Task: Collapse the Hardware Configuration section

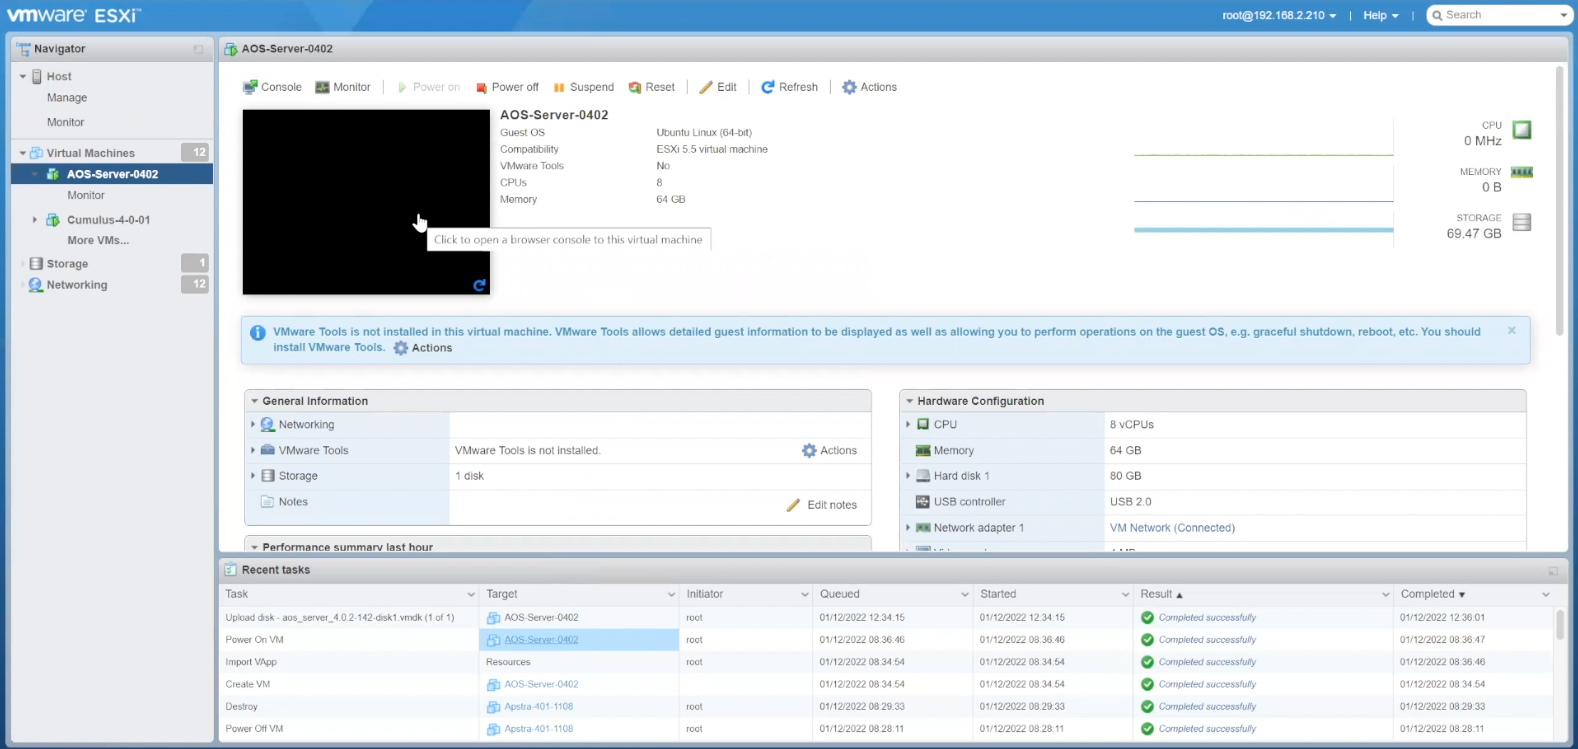Action: [910, 401]
